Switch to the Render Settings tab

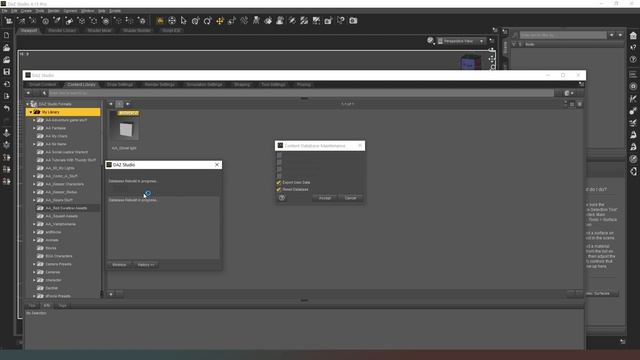pyautogui.click(x=160, y=84)
